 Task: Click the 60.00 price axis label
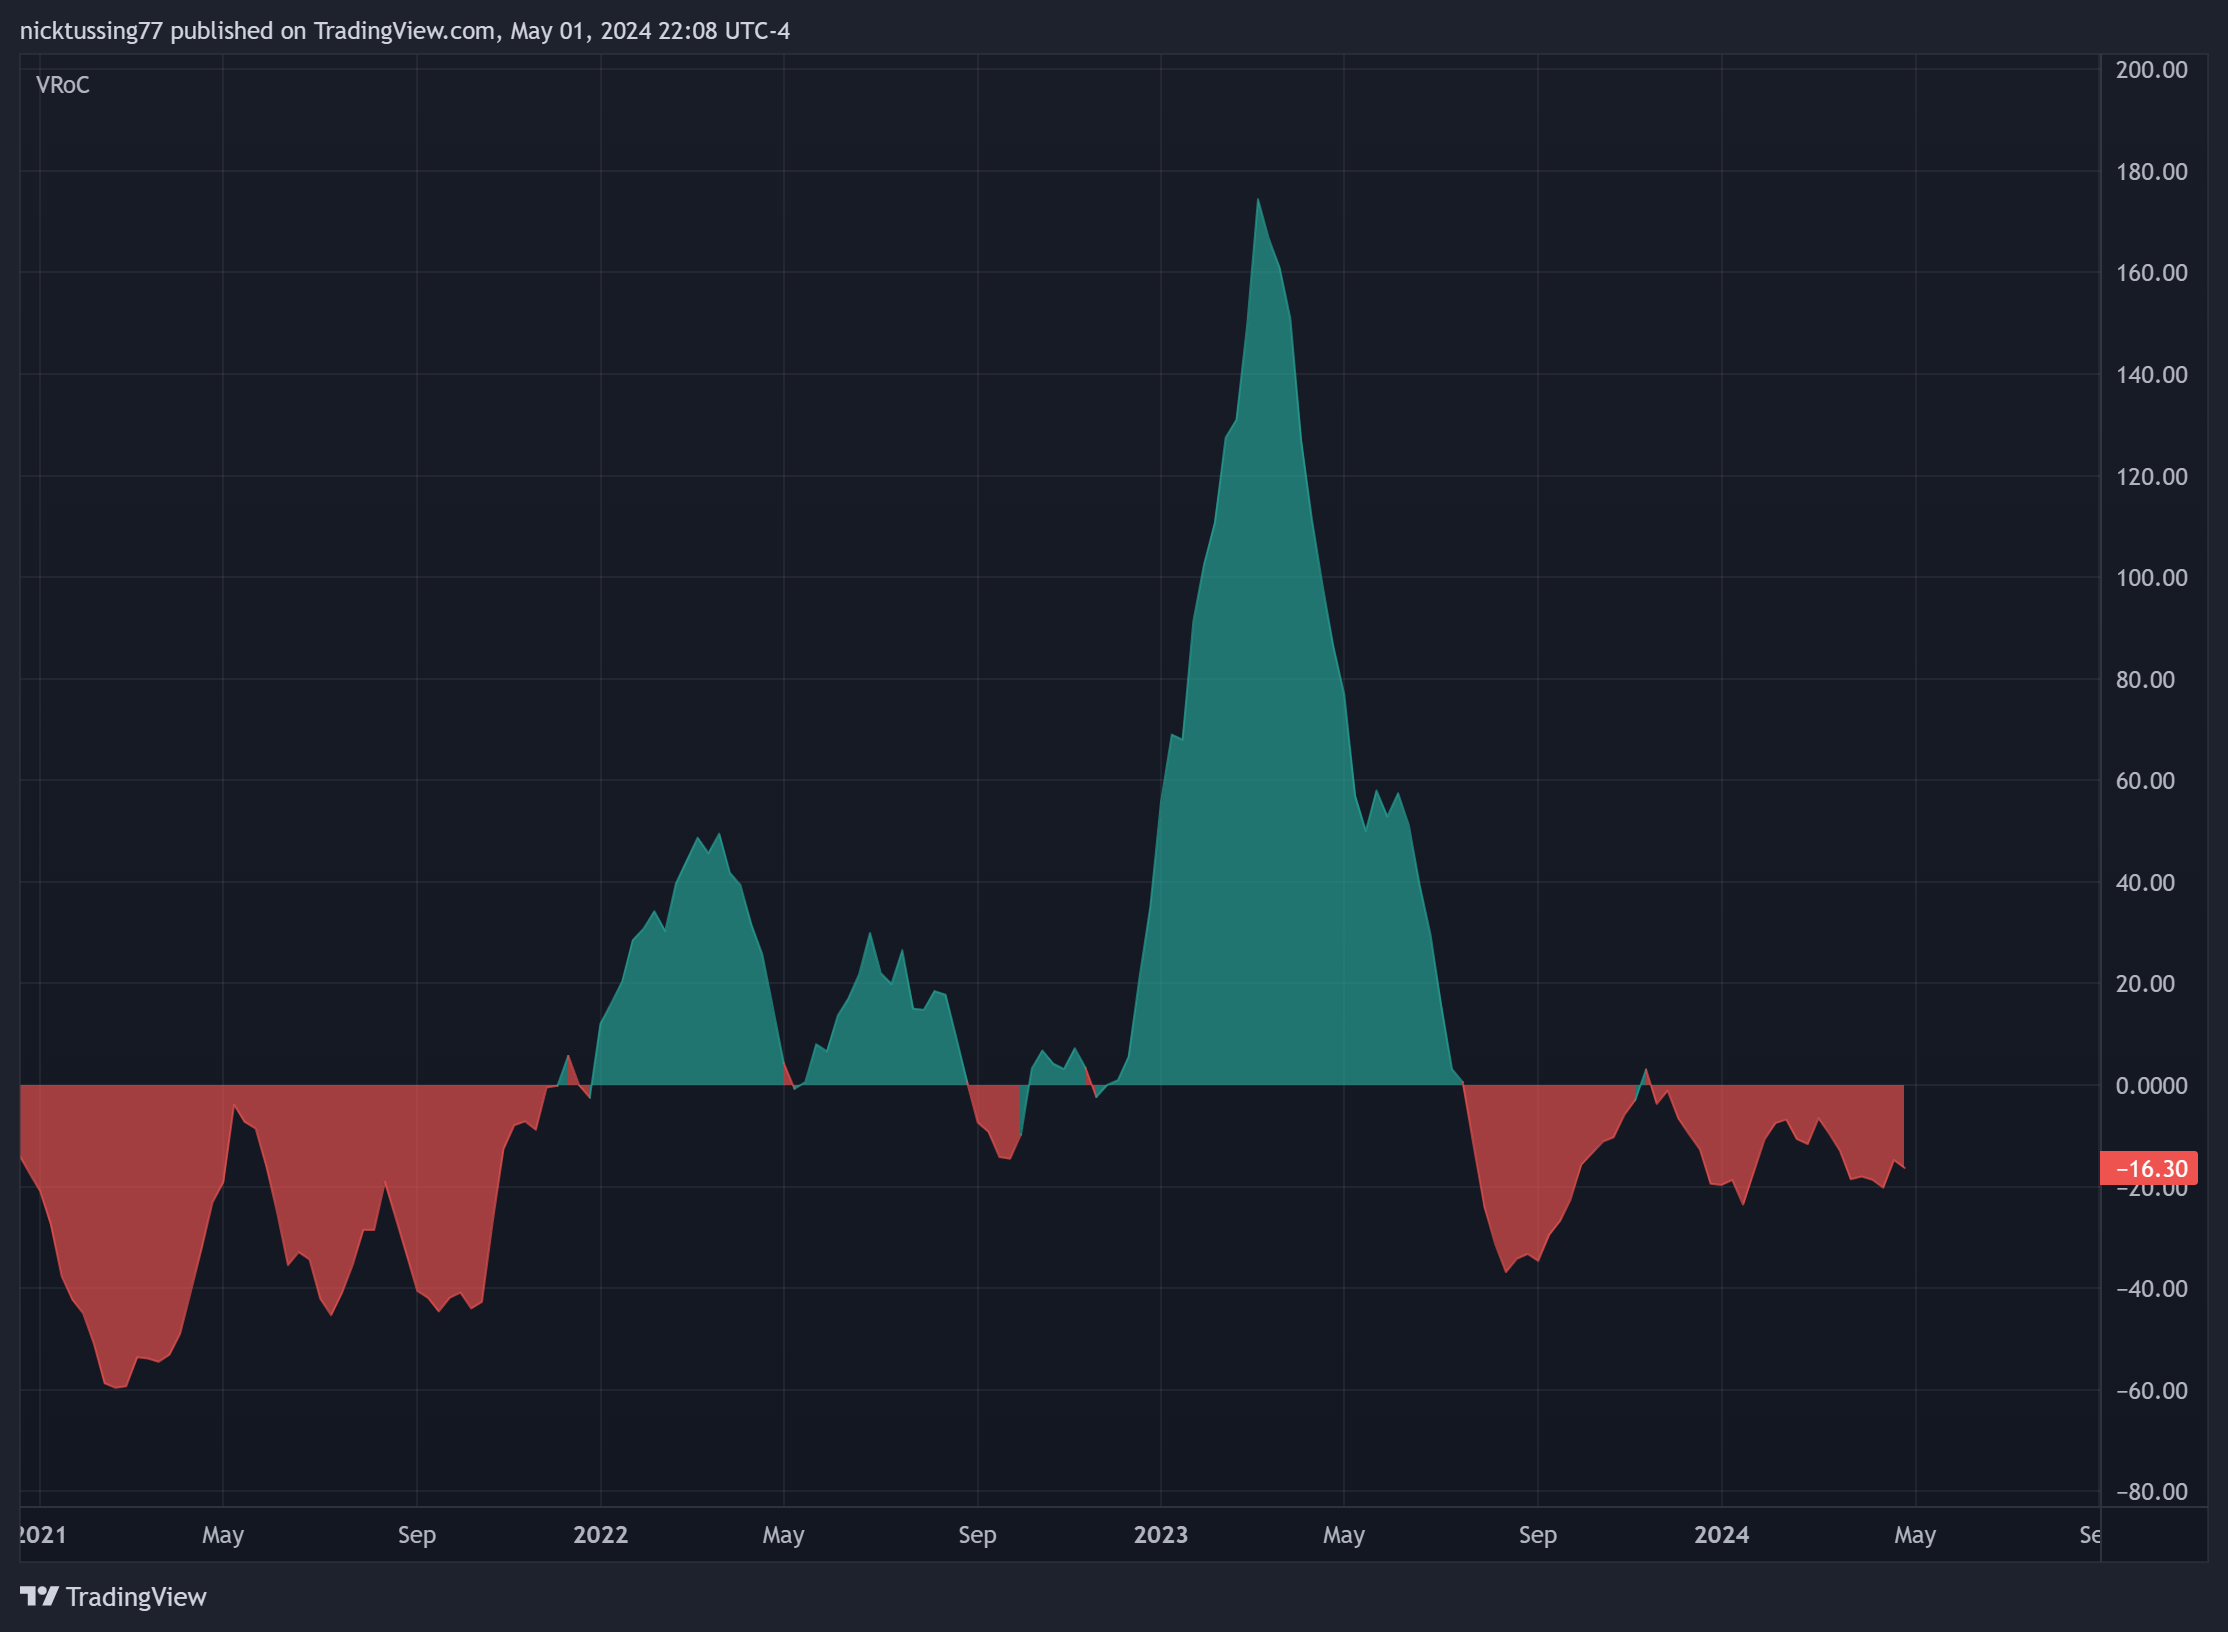tap(2145, 781)
